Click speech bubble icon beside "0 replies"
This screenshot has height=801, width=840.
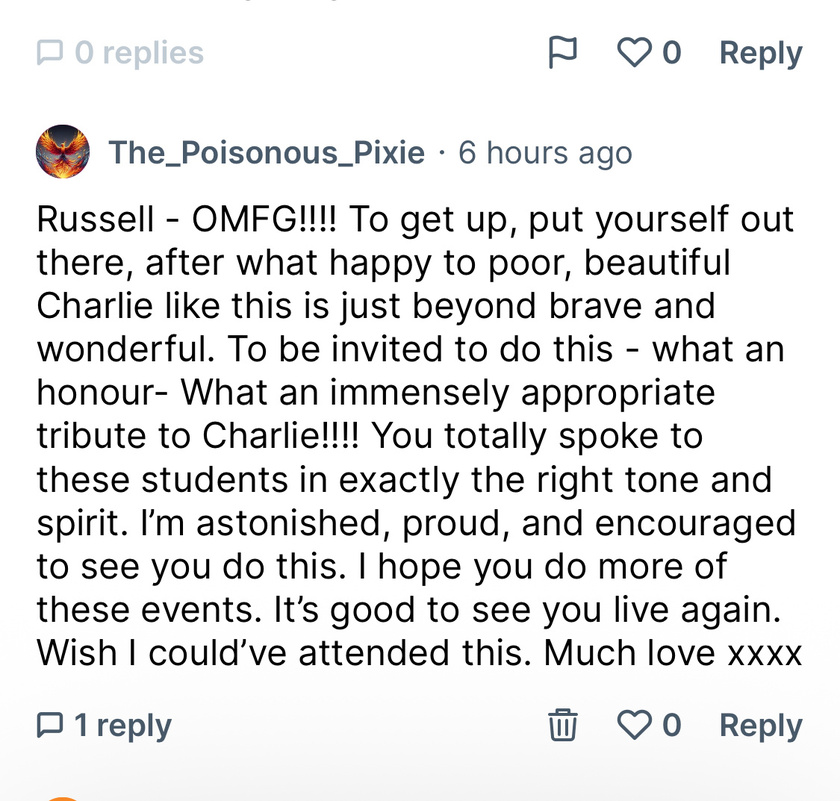tap(49, 53)
